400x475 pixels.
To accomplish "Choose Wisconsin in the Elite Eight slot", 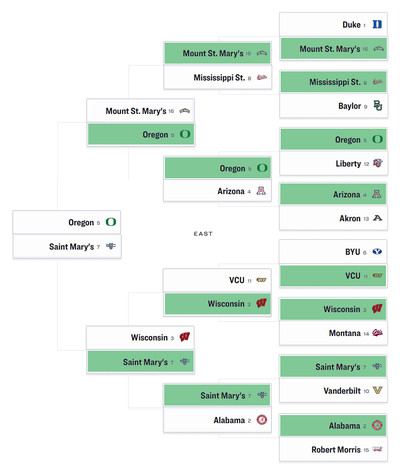I will [140, 337].
